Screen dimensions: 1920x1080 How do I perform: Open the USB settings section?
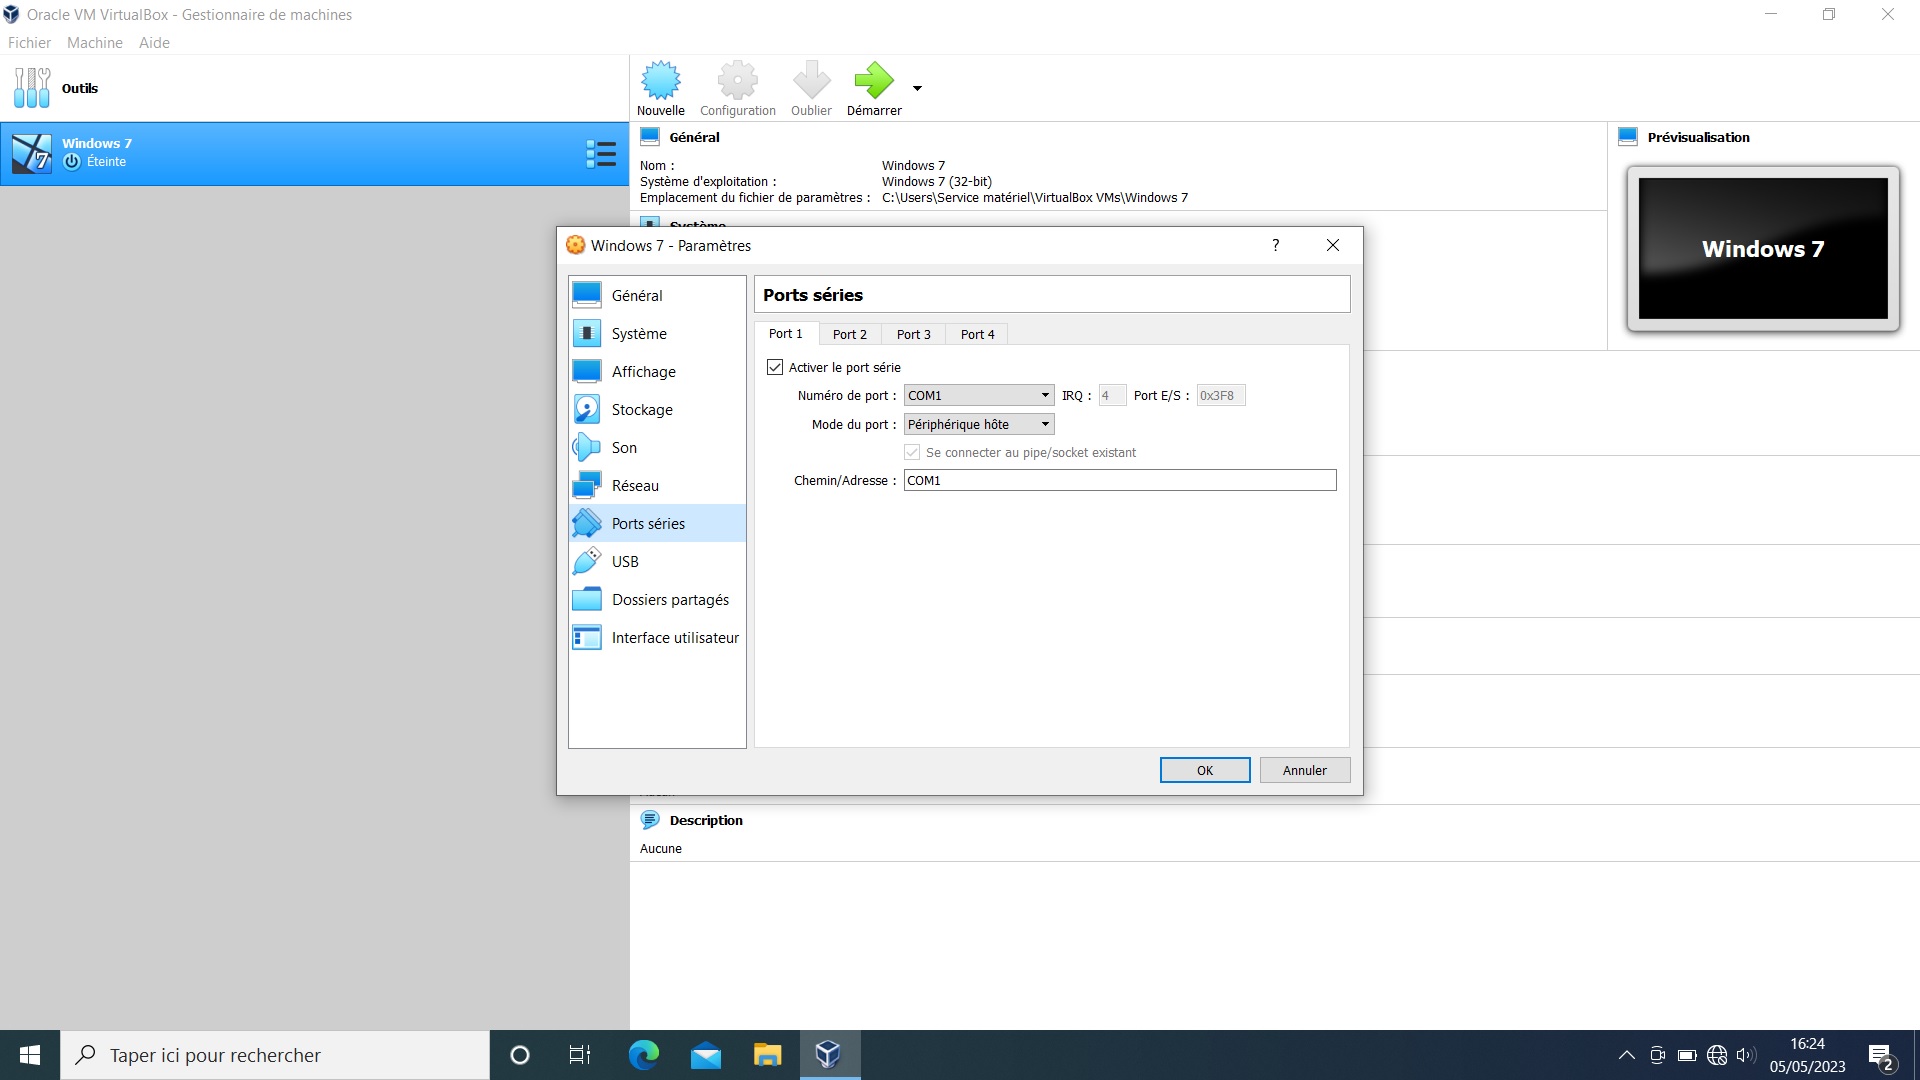pos(625,562)
